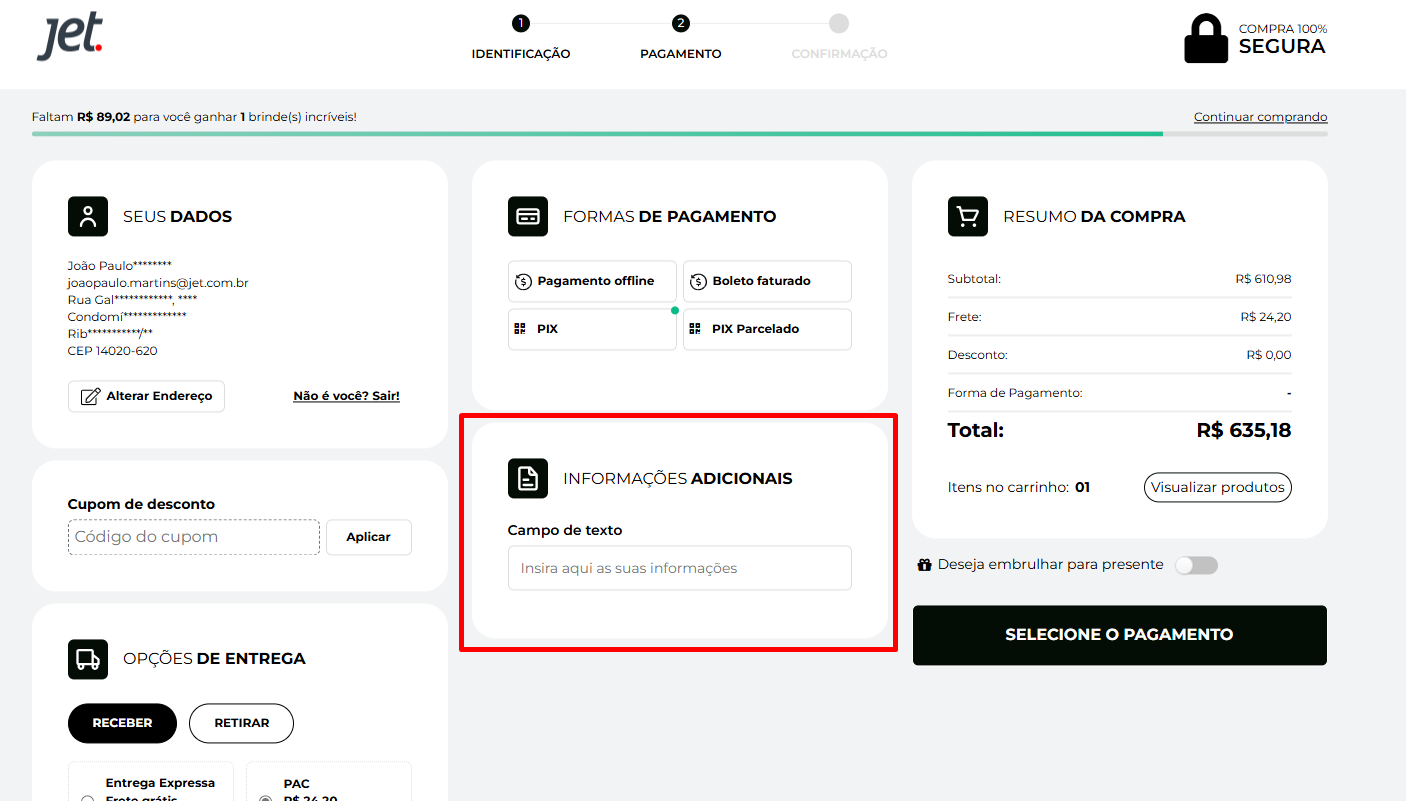The width and height of the screenshot is (1406, 801).
Task: Select the RETIRAR pickup tab
Action: (x=241, y=723)
